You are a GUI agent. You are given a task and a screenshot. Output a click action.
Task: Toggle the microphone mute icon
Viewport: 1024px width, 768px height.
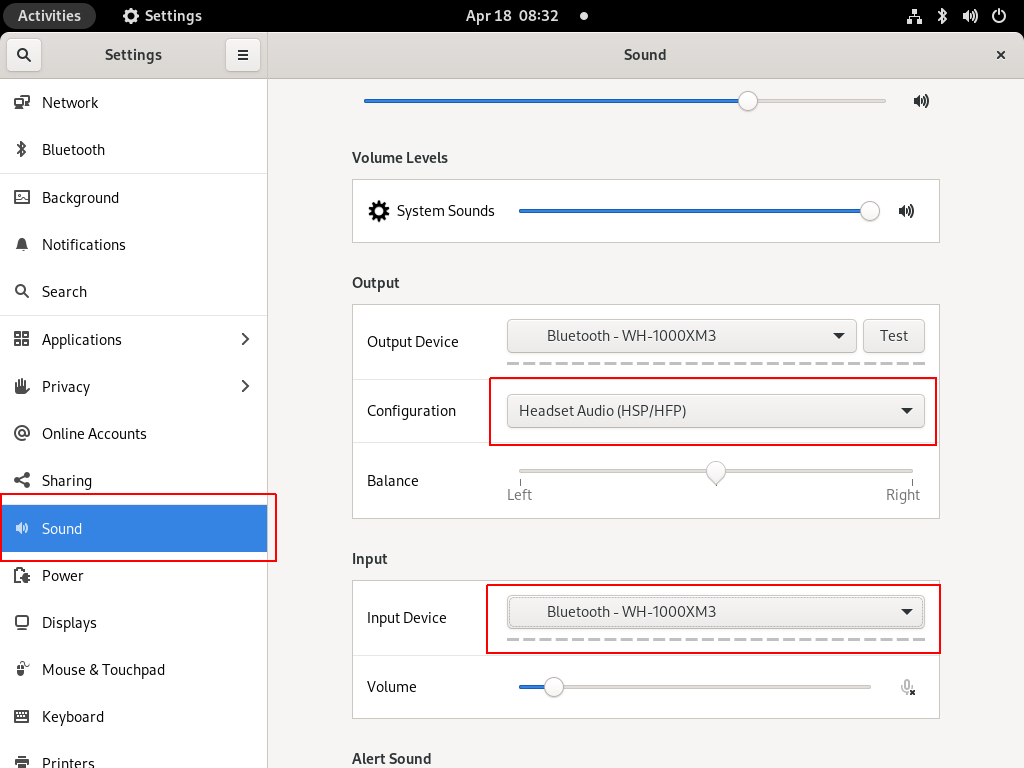point(907,687)
